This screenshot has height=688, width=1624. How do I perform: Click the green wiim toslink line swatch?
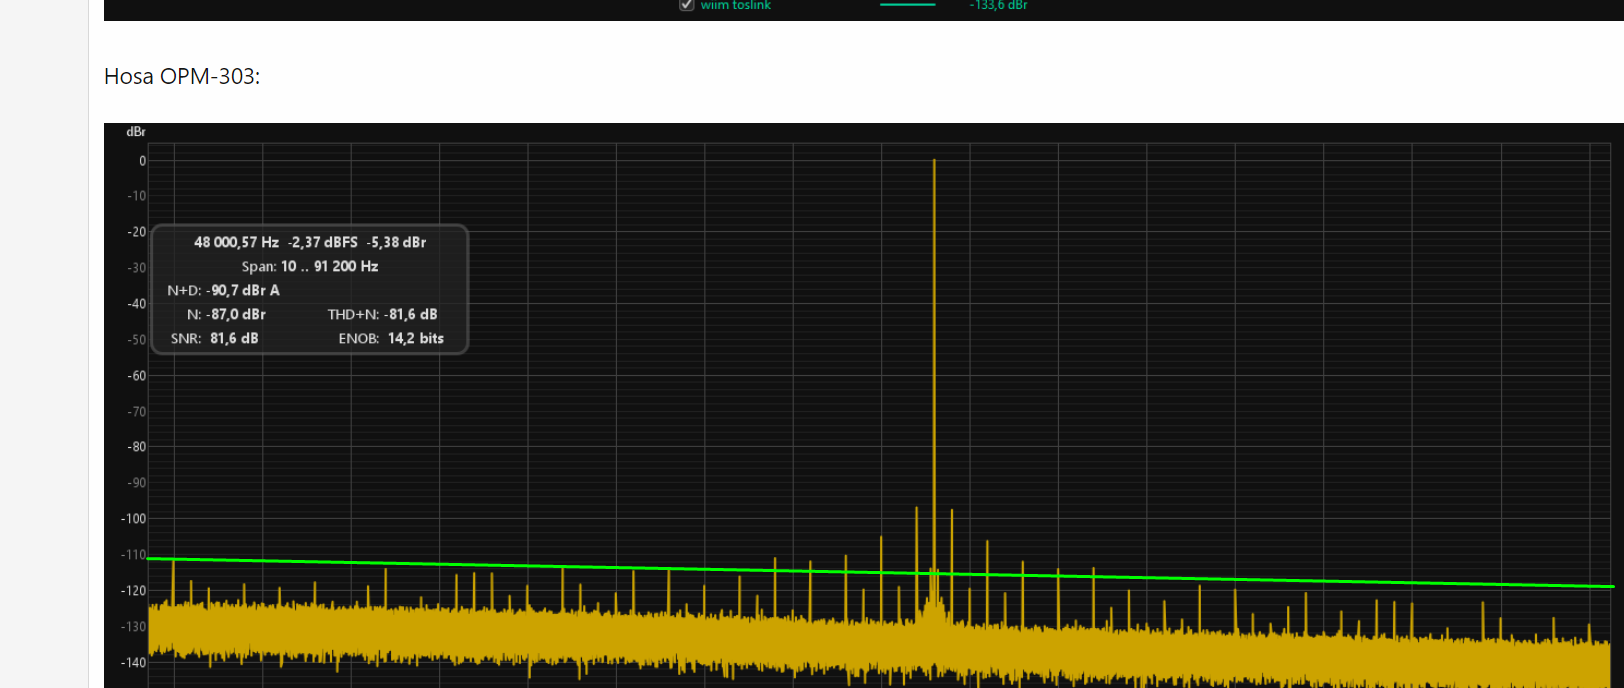[907, 5]
